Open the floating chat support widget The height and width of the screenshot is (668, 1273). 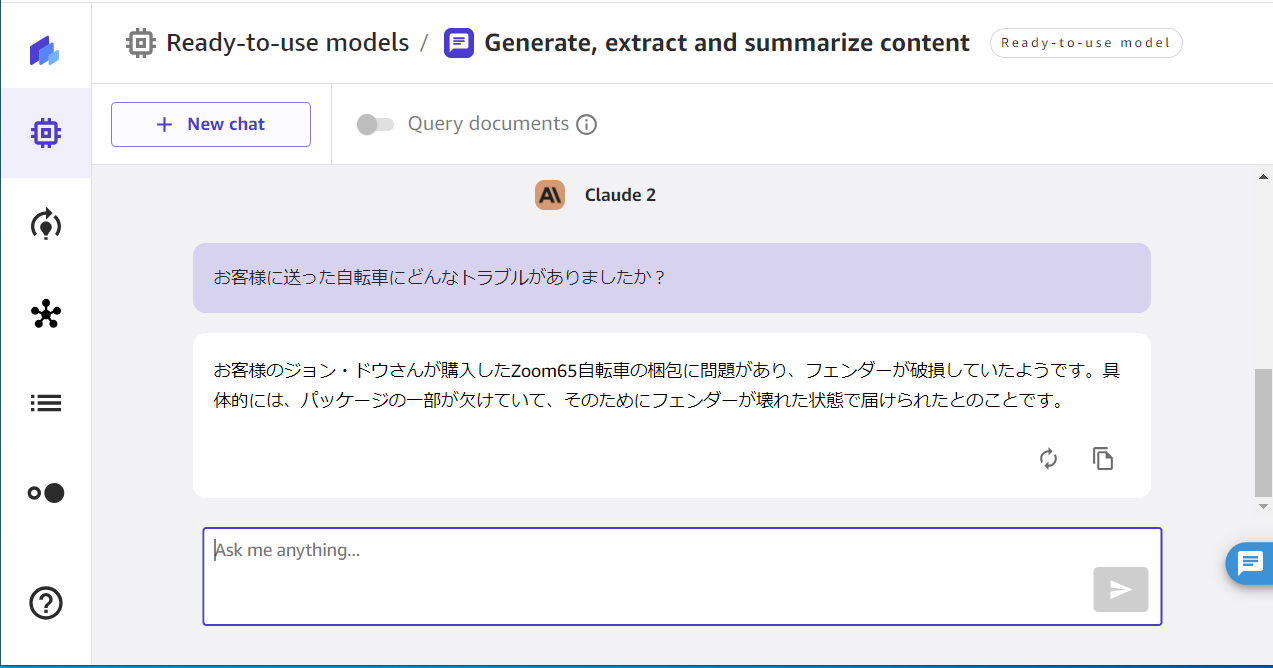[1250, 563]
